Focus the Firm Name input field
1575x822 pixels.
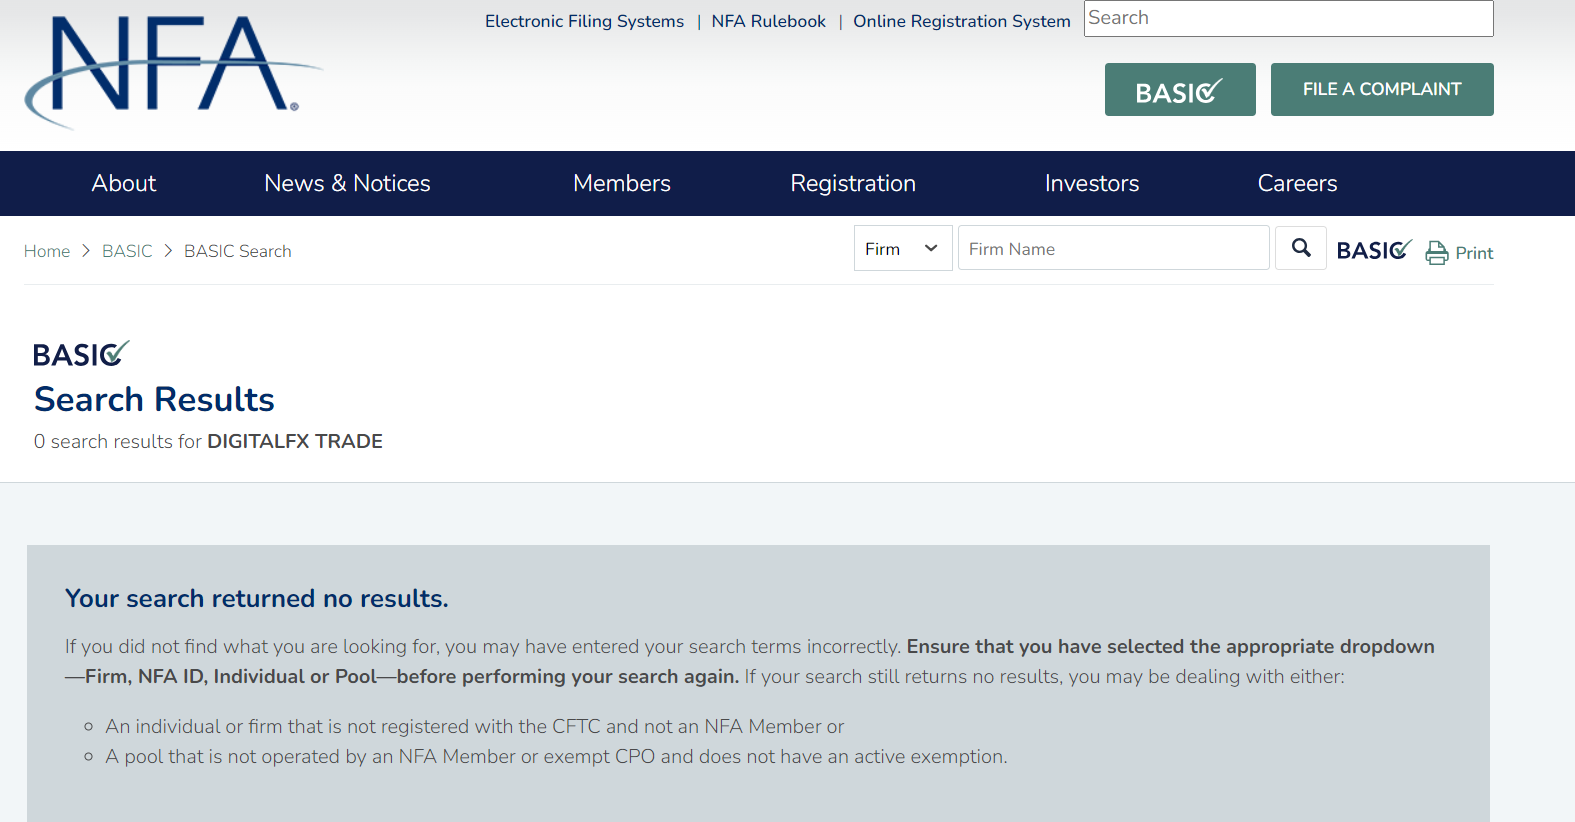pos(1113,248)
